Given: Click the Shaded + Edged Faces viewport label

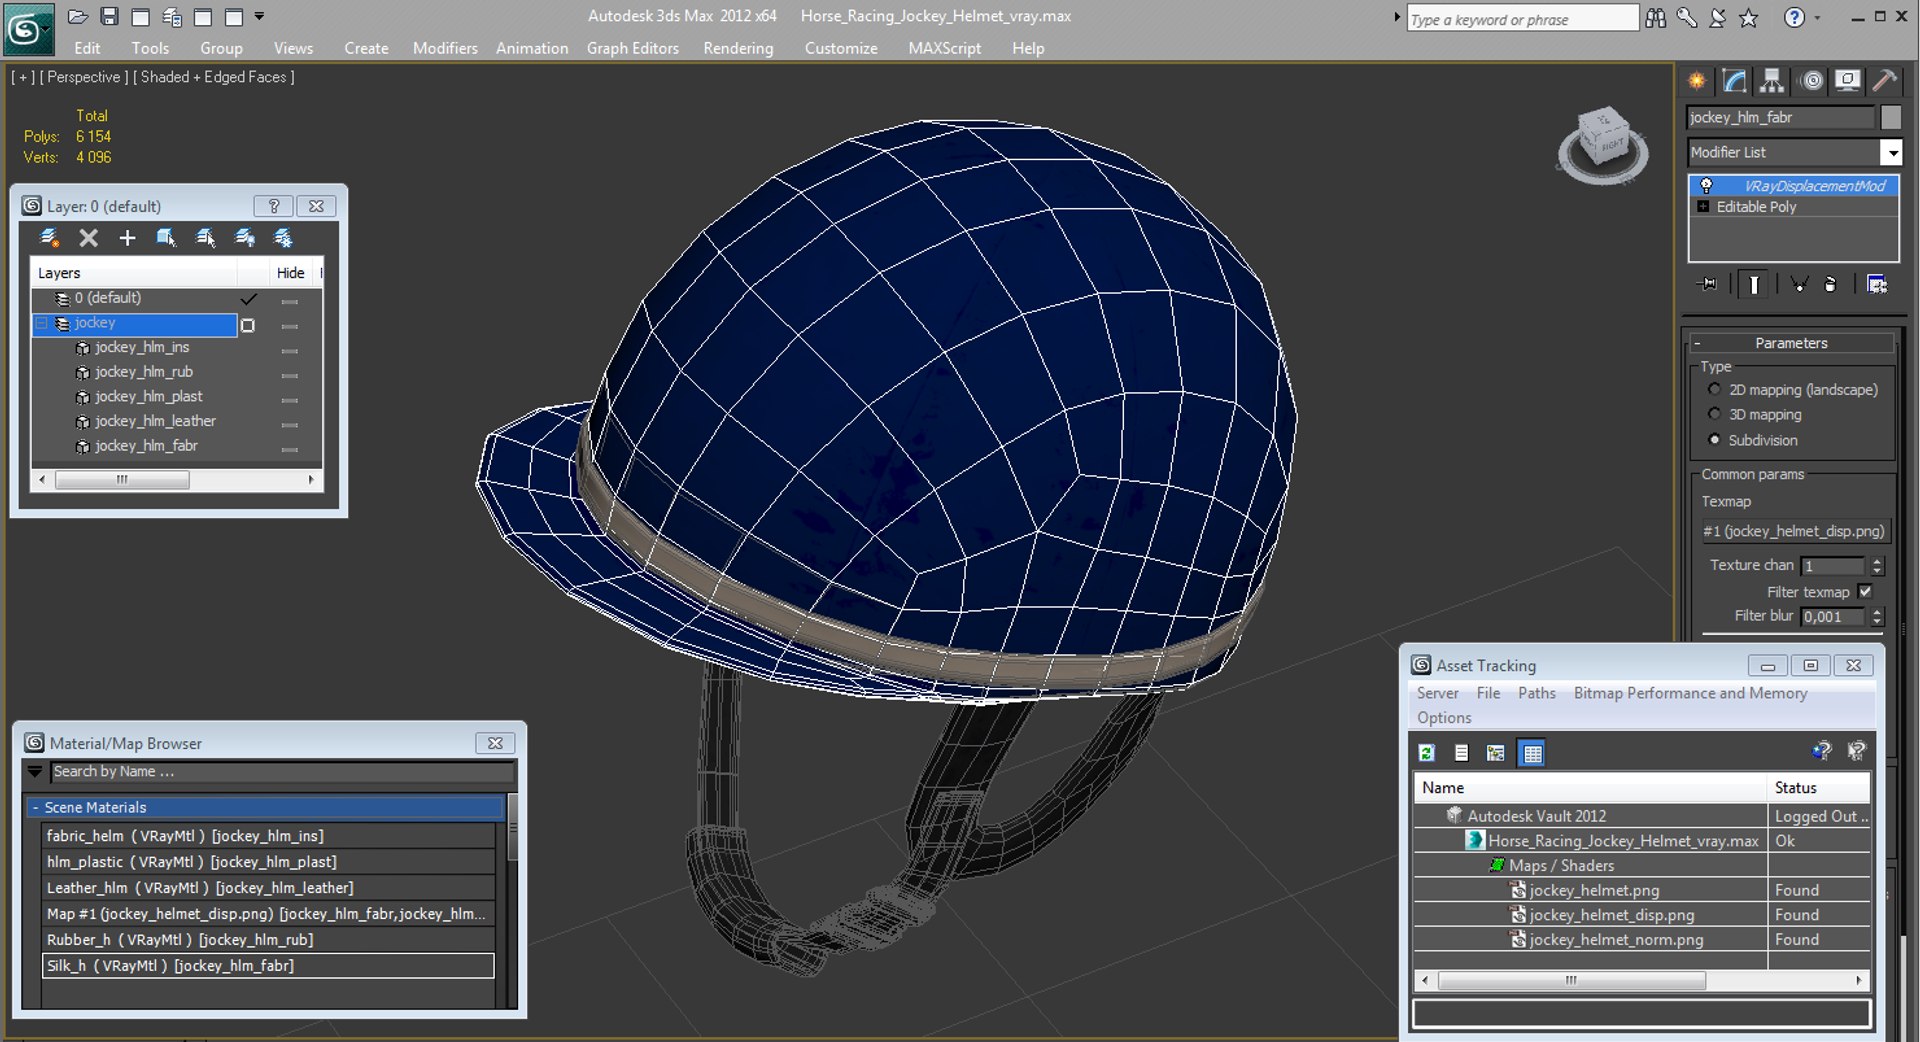Looking at the screenshot, I should (x=213, y=77).
